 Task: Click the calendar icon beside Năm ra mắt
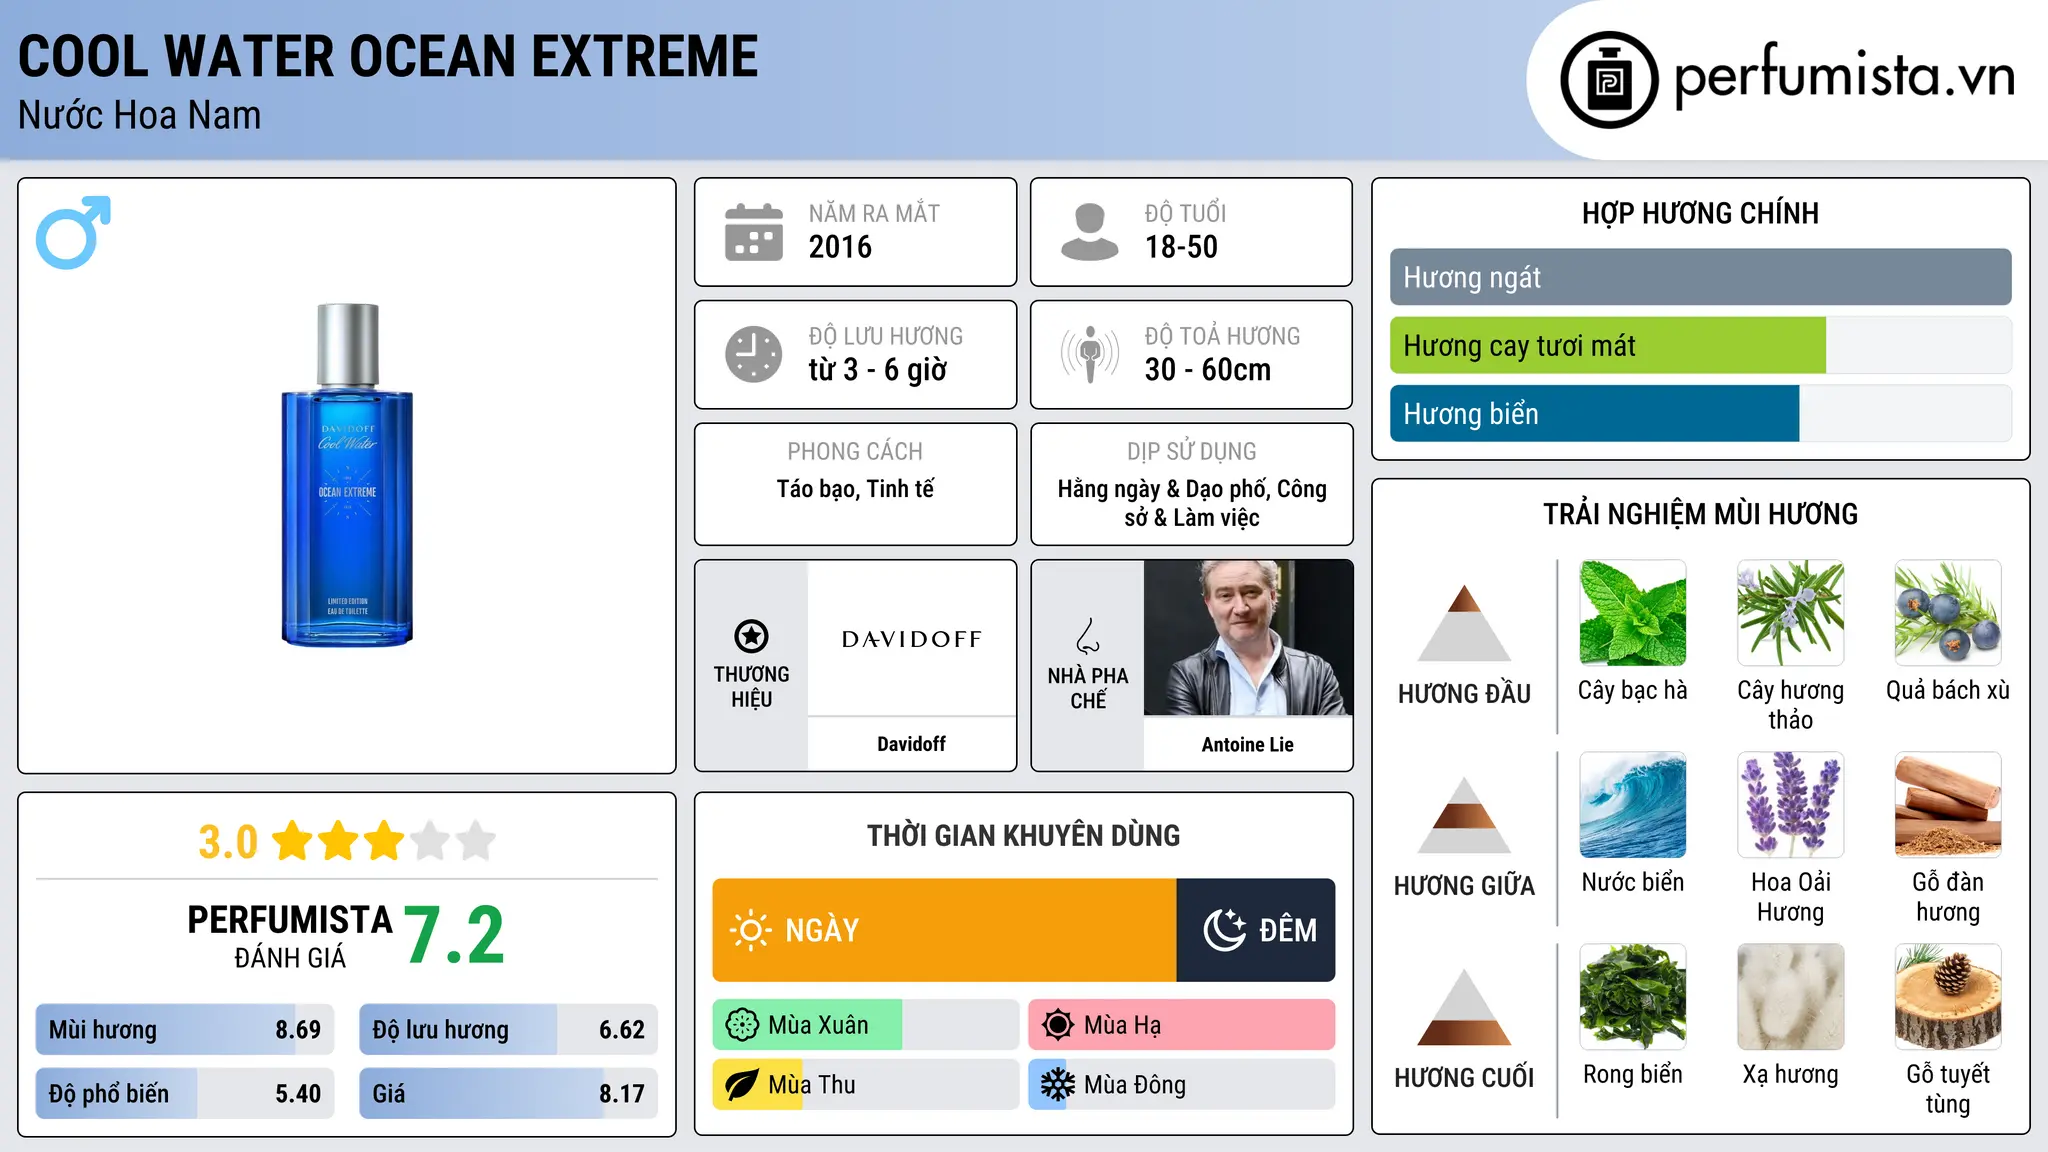[753, 232]
